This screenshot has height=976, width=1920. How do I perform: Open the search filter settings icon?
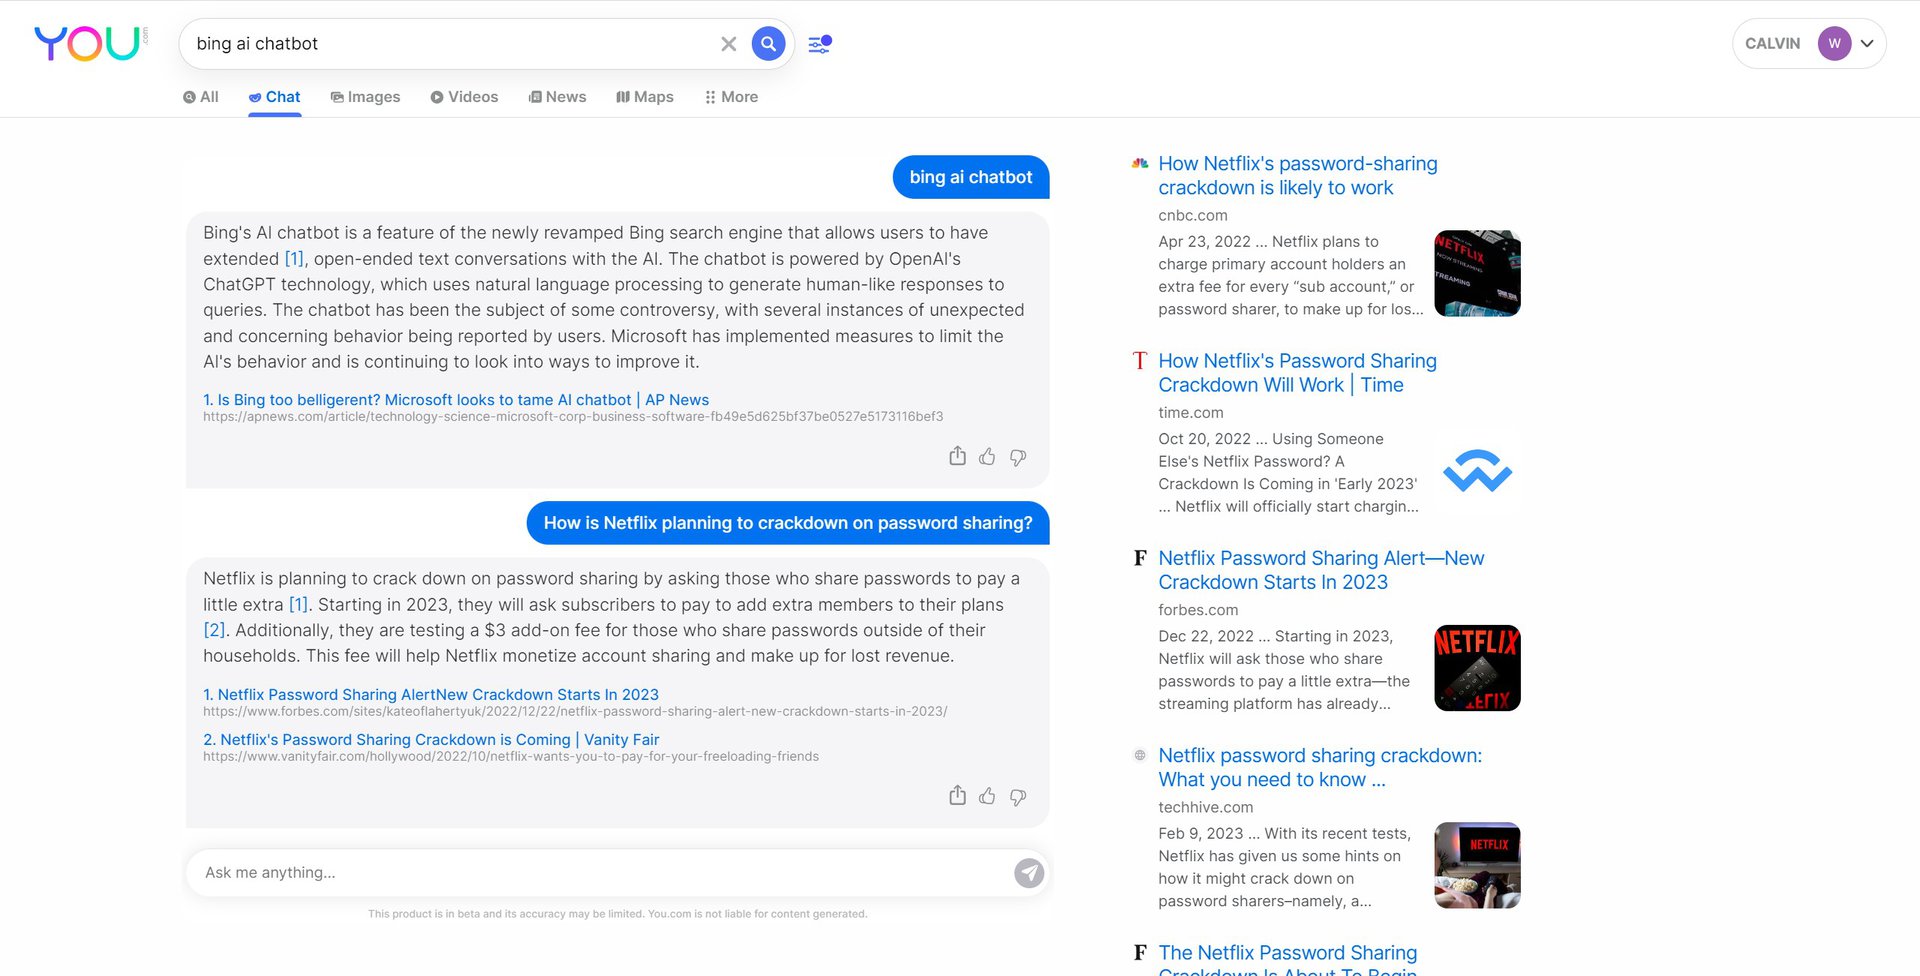(819, 44)
